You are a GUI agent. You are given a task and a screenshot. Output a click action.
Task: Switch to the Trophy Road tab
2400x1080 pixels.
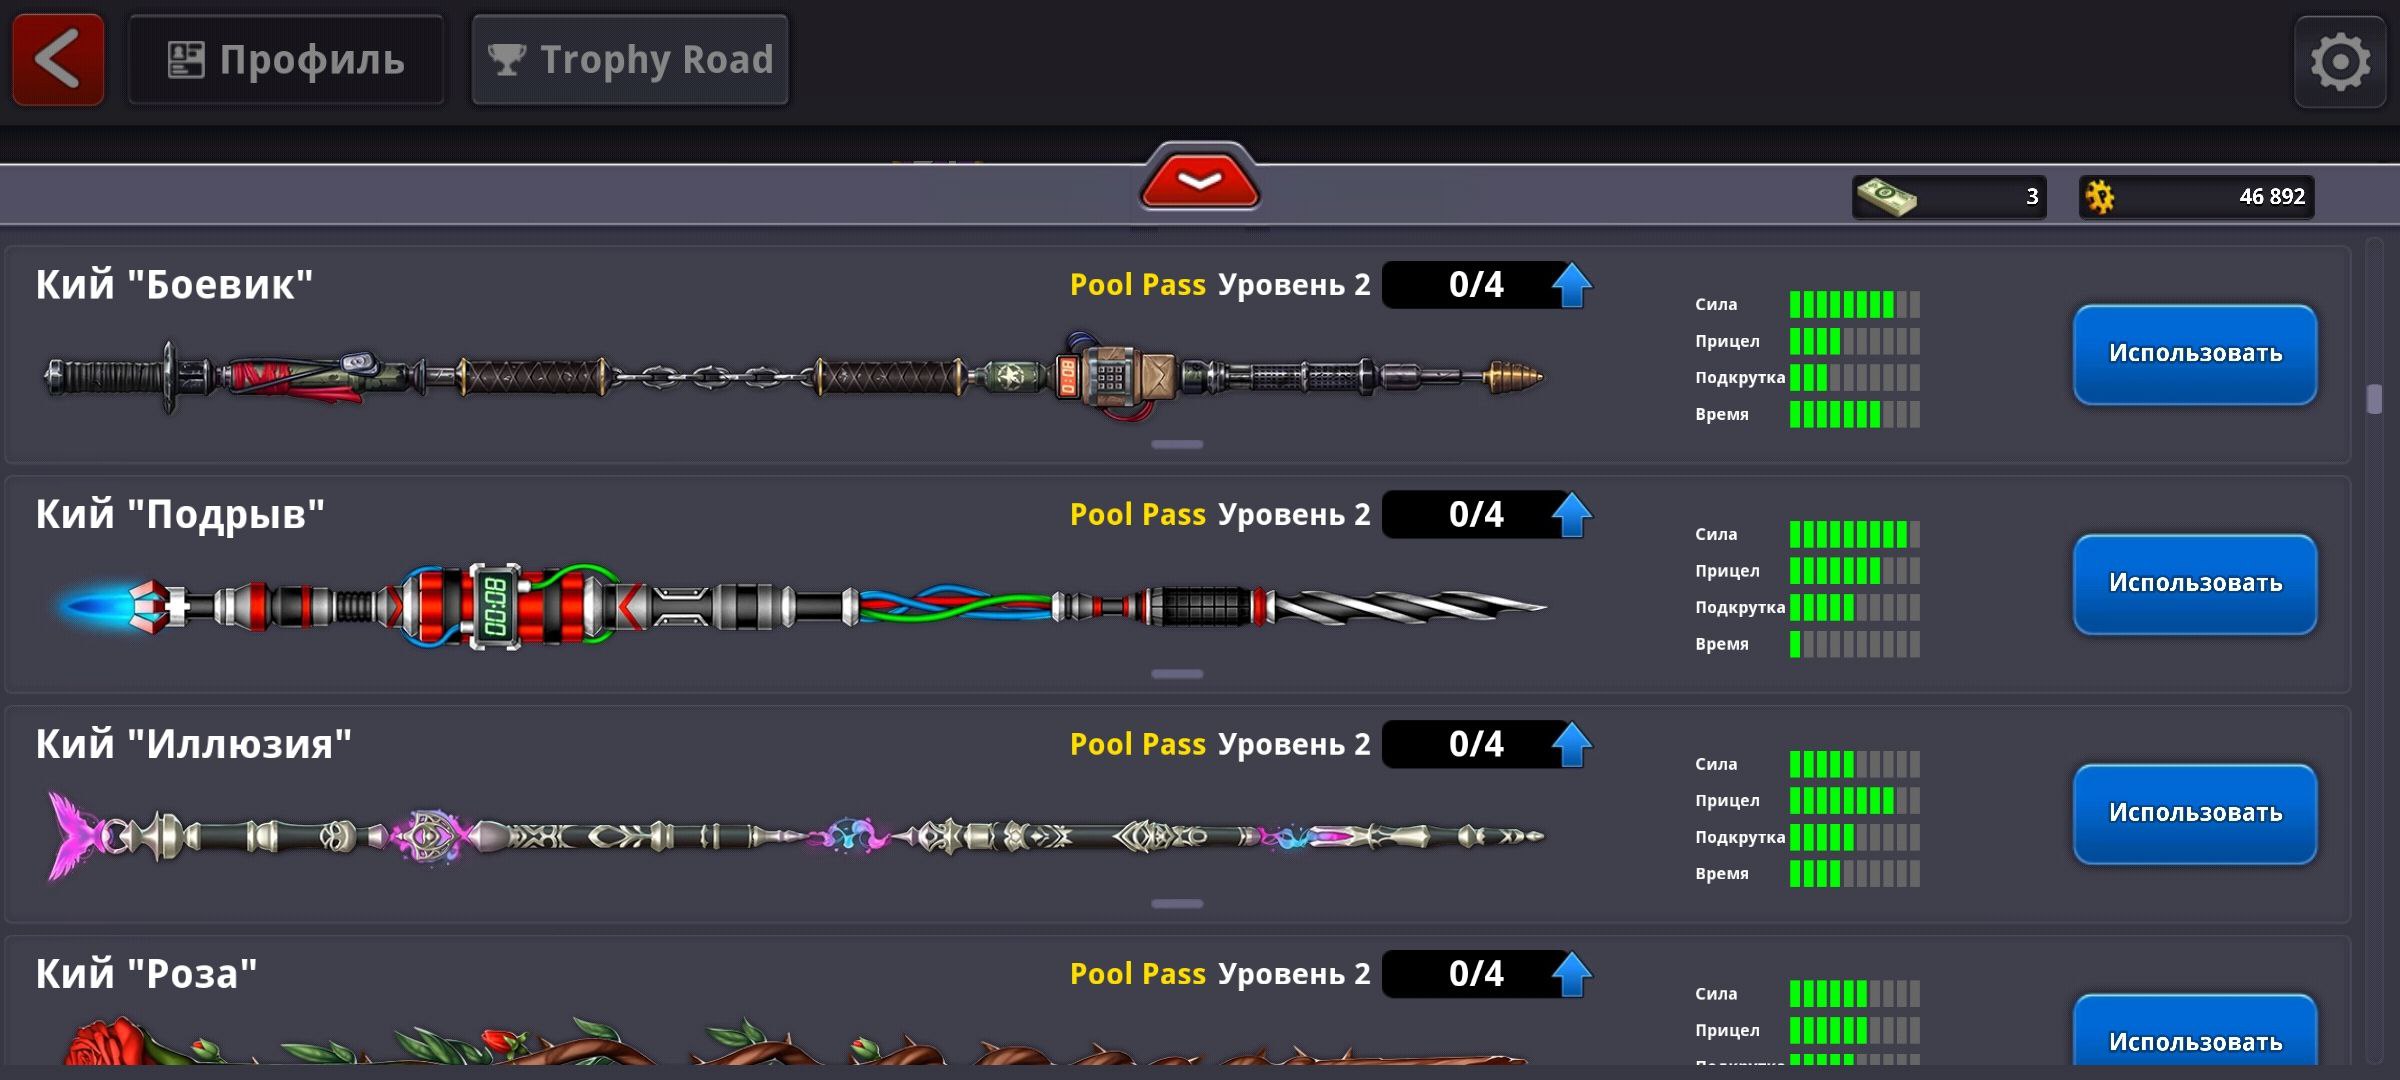630,60
